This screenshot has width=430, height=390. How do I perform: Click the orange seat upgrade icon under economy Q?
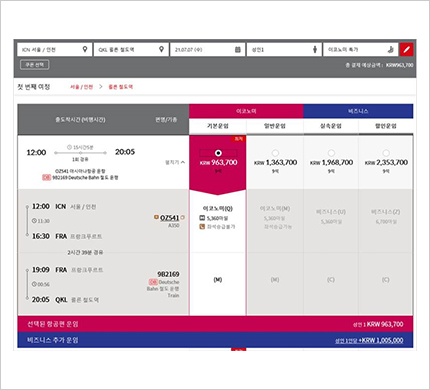tap(202, 227)
